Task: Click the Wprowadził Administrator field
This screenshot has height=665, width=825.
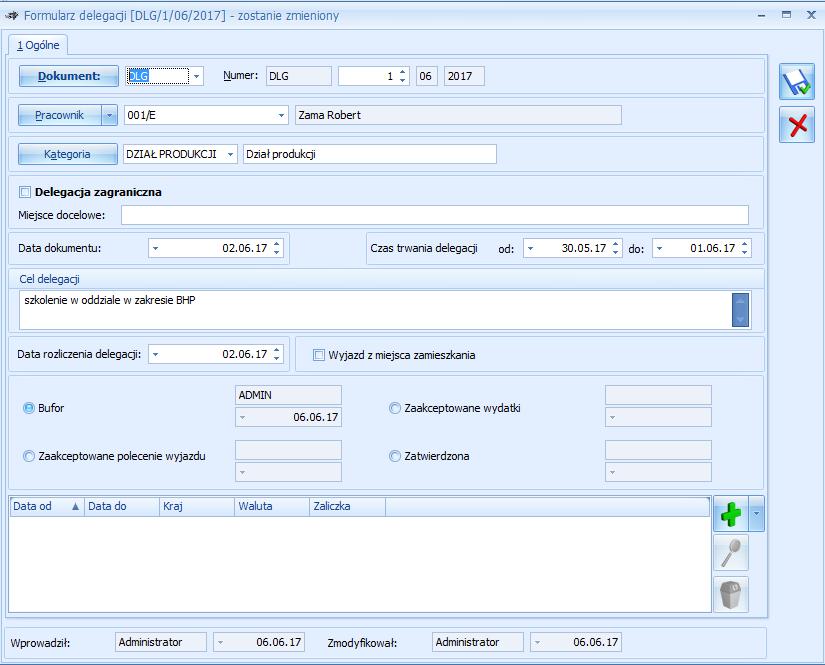Action: point(161,642)
